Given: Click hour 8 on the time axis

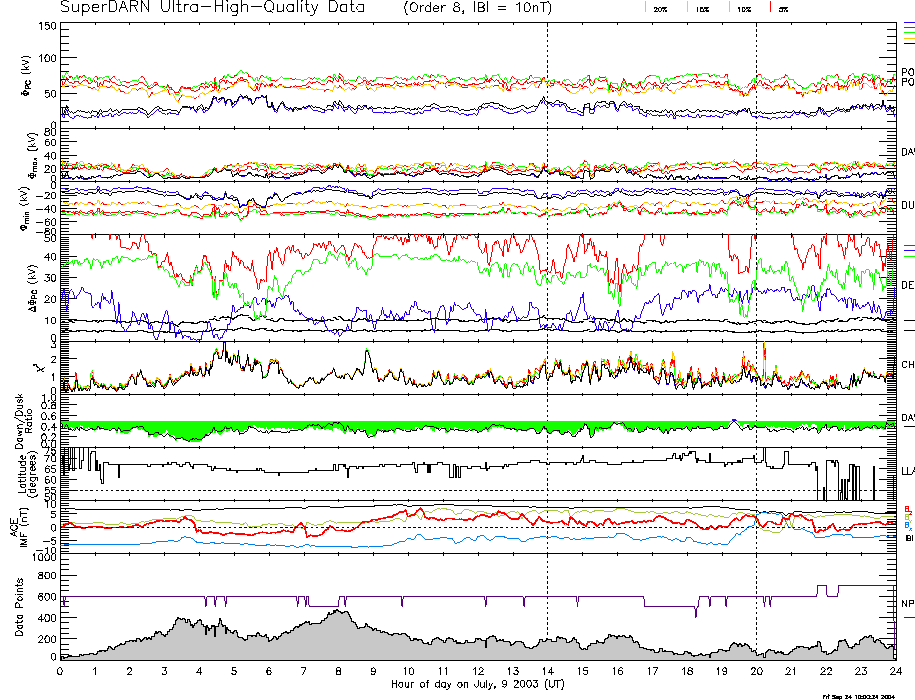Looking at the screenshot, I should point(339,671).
